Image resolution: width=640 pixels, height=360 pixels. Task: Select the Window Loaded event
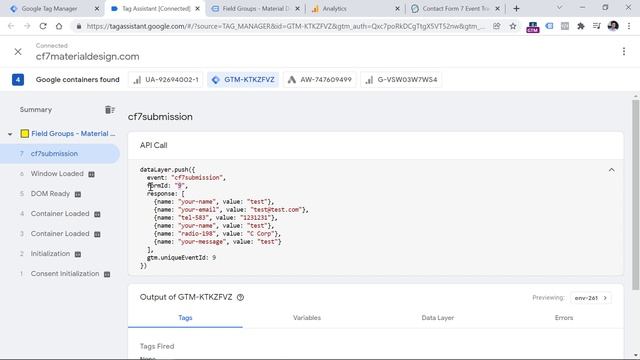57,174
